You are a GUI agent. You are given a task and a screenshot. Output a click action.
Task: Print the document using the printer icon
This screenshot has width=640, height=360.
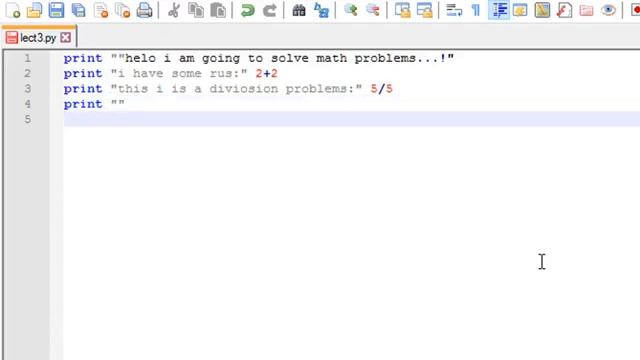tap(144, 10)
